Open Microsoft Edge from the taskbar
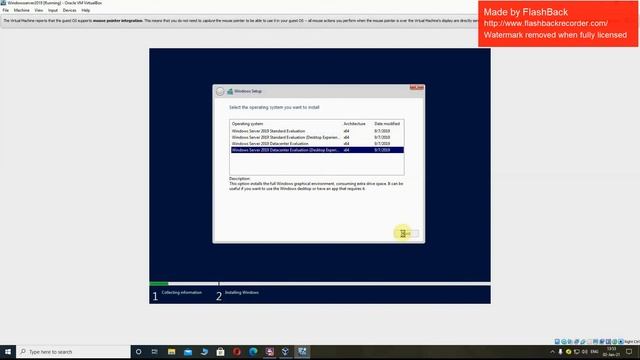The width and height of the screenshot is (640, 360). coord(253,352)
